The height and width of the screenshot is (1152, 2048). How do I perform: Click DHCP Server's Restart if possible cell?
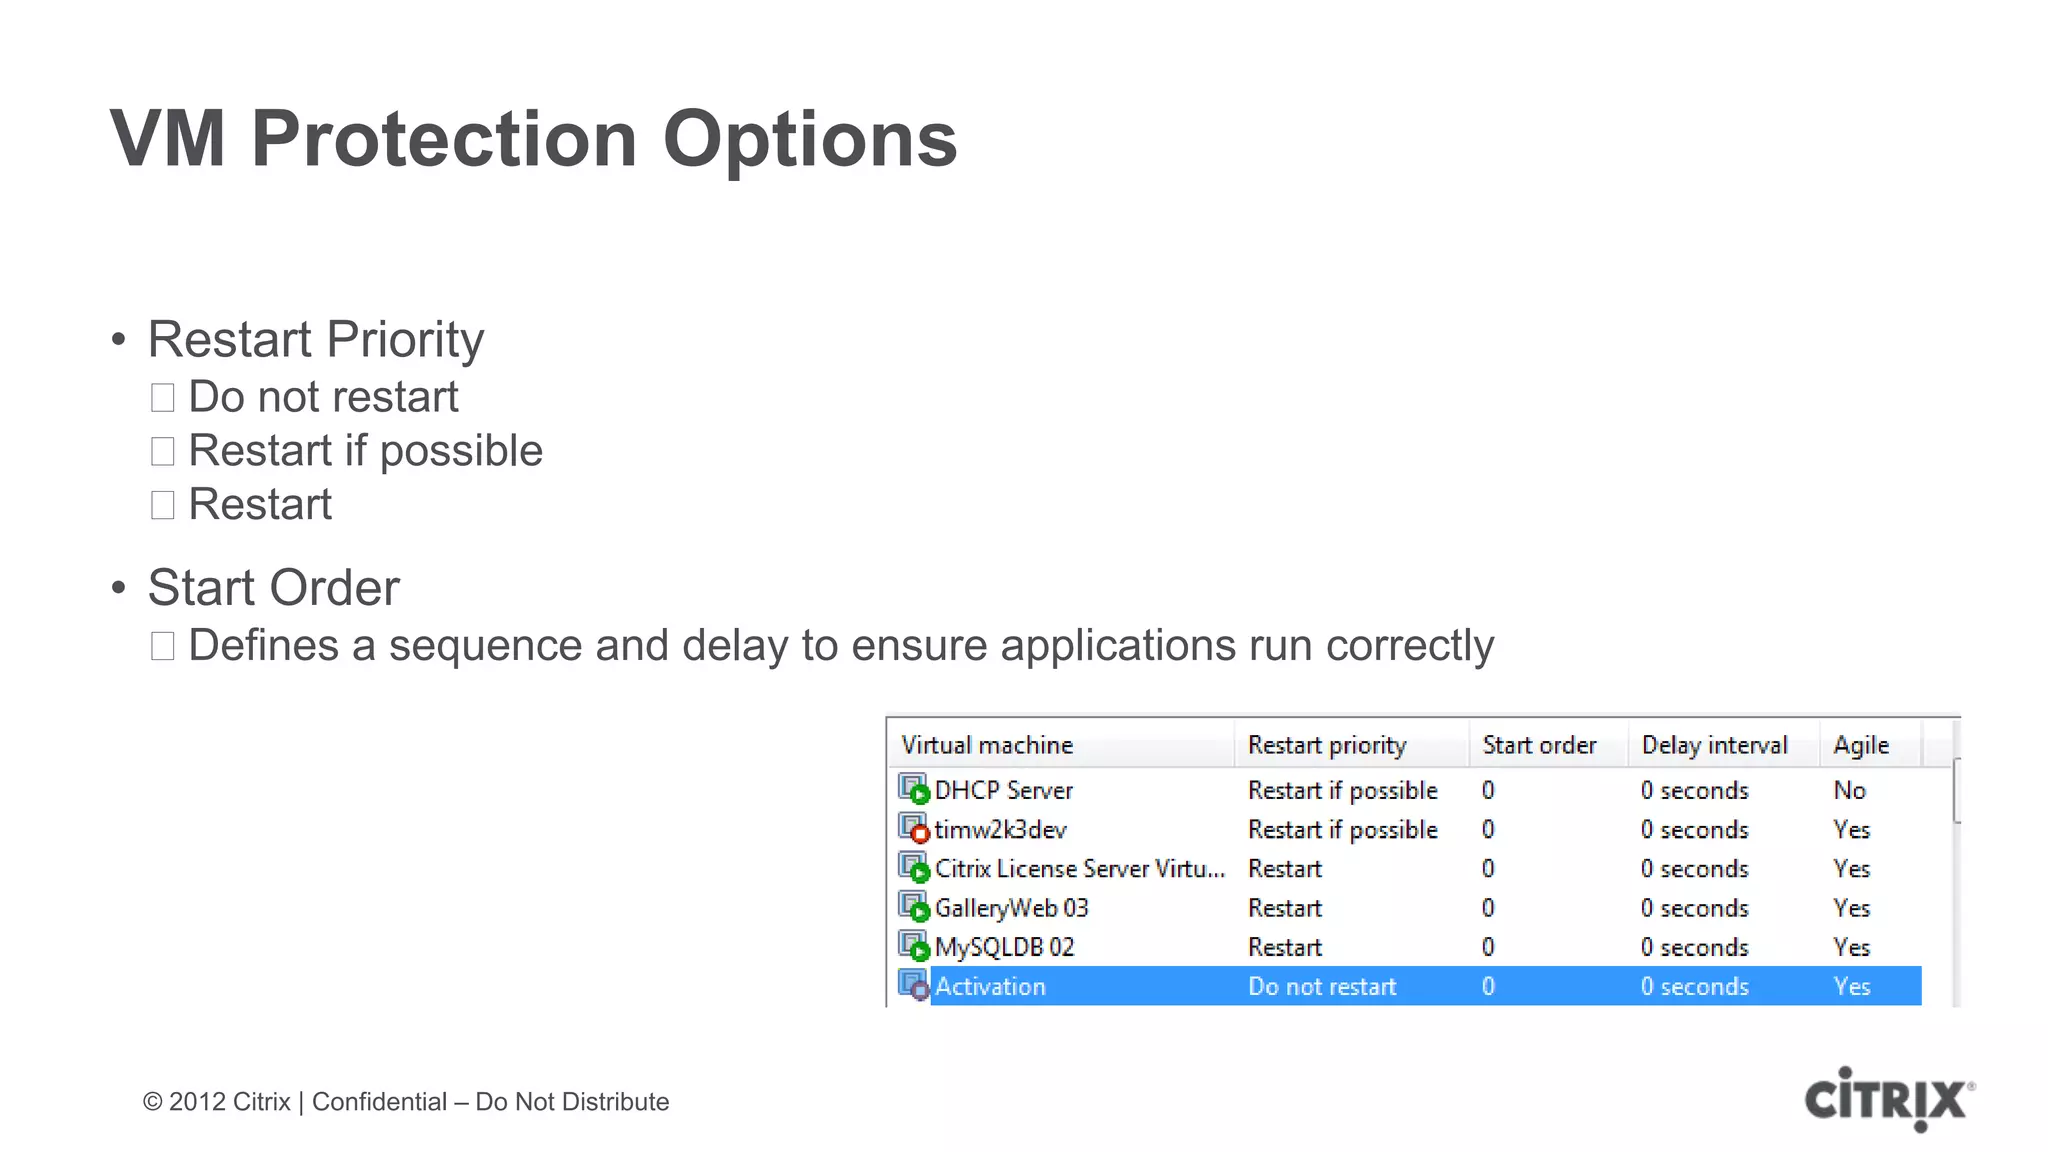[x=1343, y=790]
